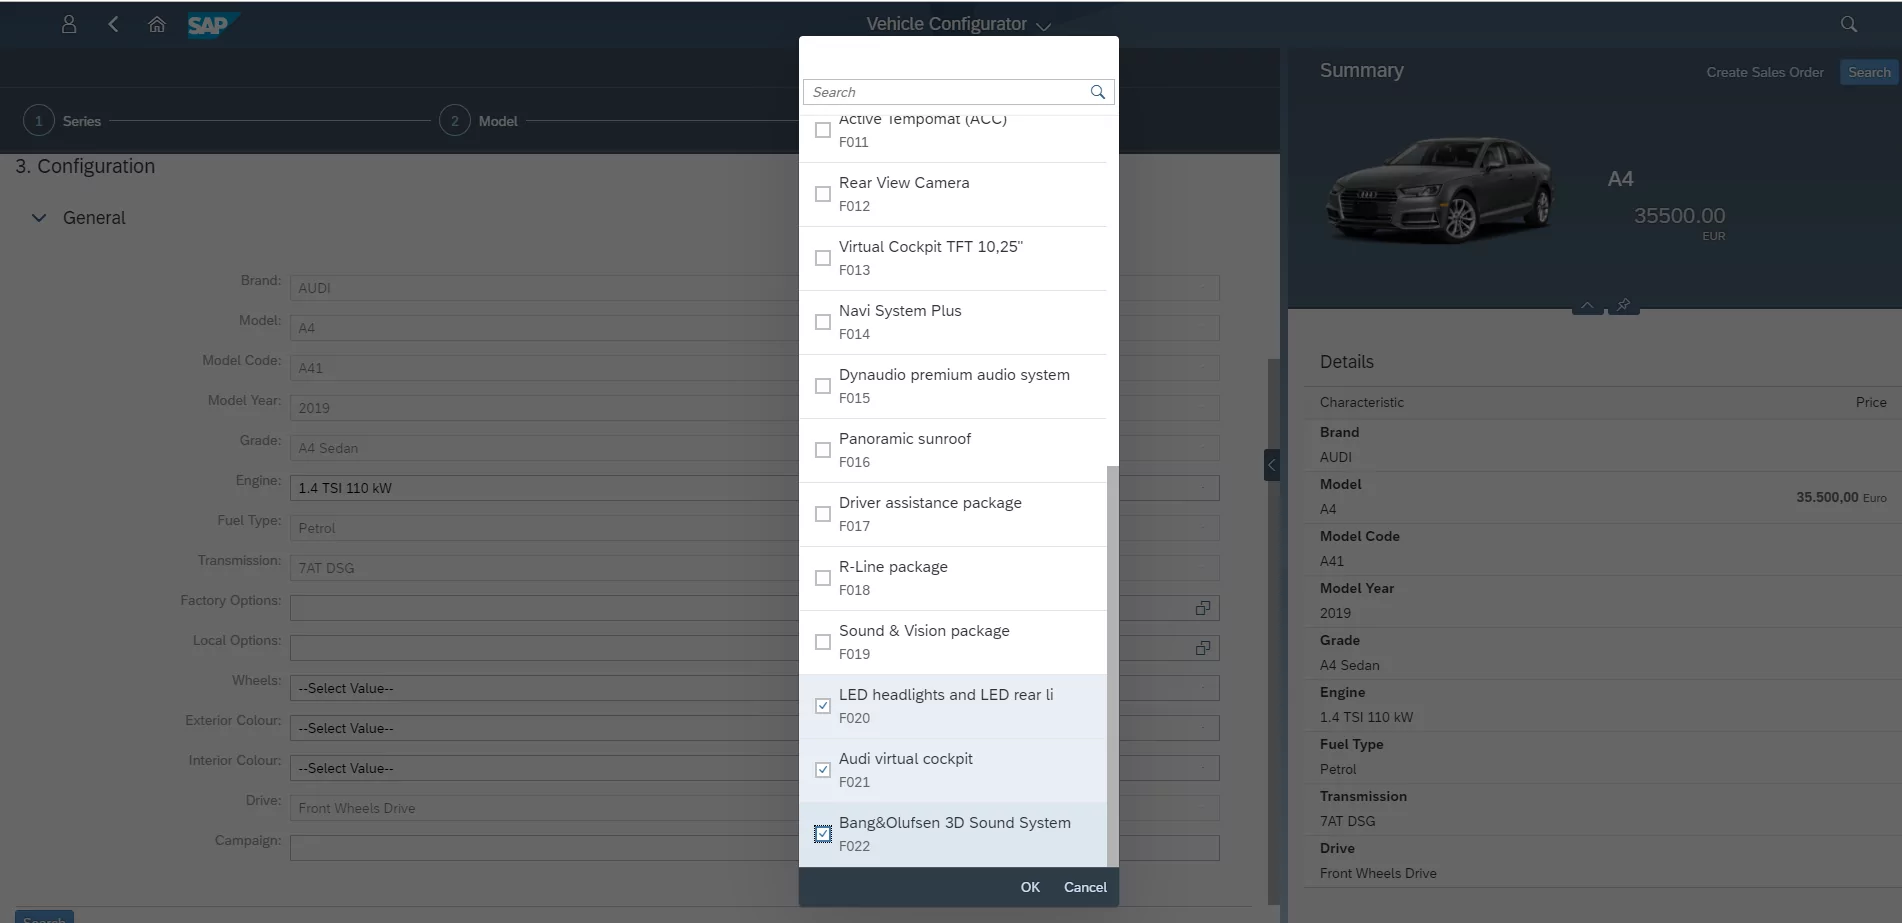Click the options list scrollbar
The height and width of the screenshot is (923, 1902).
(1113, 665)
